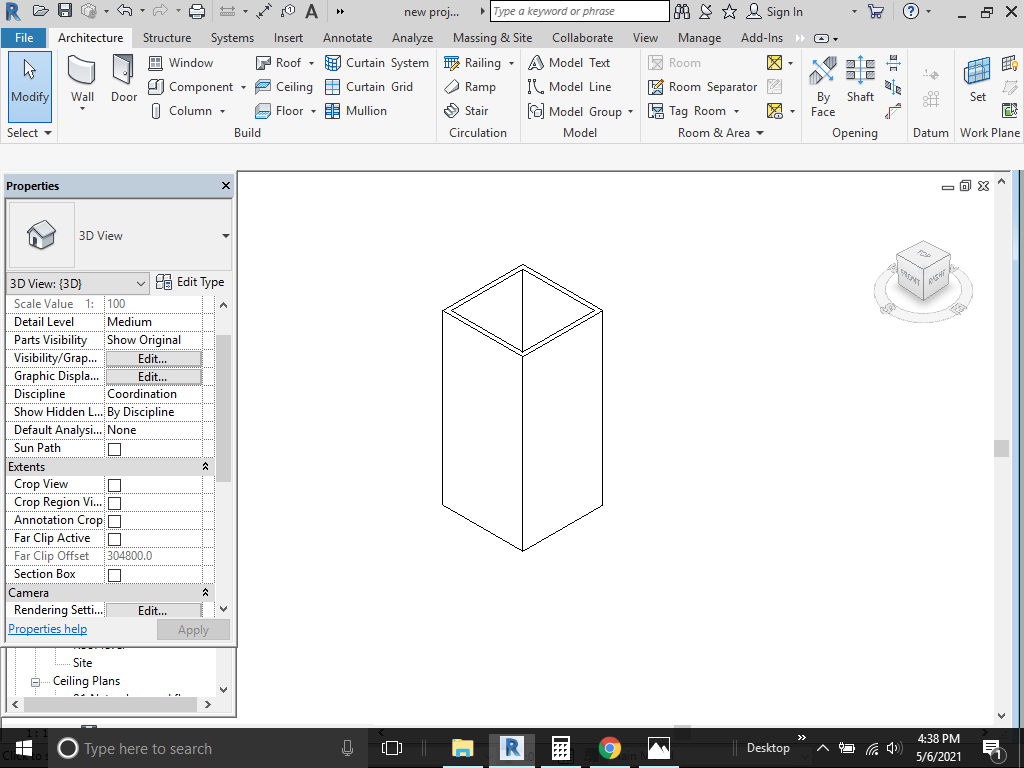Open the Railing dropdown arrow

pyautogui.click(x=511, y=63)
